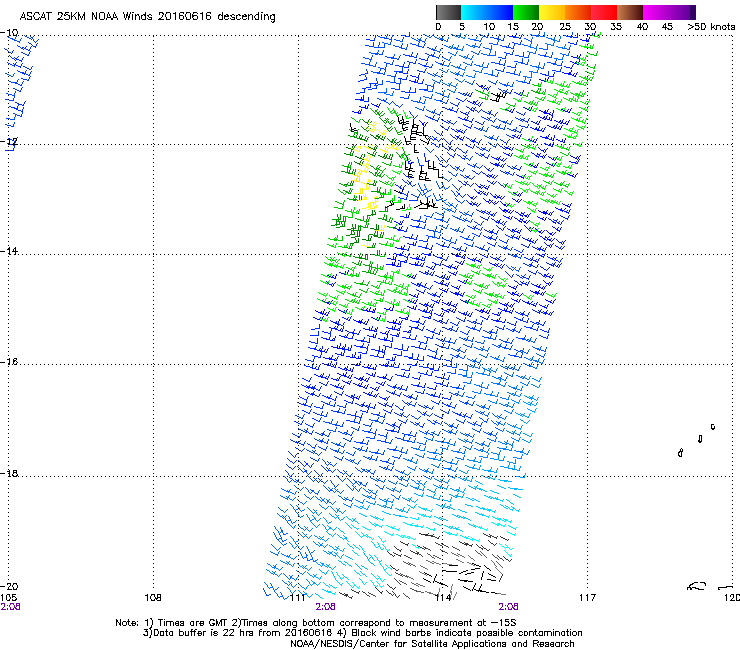Click the green 15–20 knot color segment
The image size is (740, 650).
pyautogui.click(x=526, y=12)
